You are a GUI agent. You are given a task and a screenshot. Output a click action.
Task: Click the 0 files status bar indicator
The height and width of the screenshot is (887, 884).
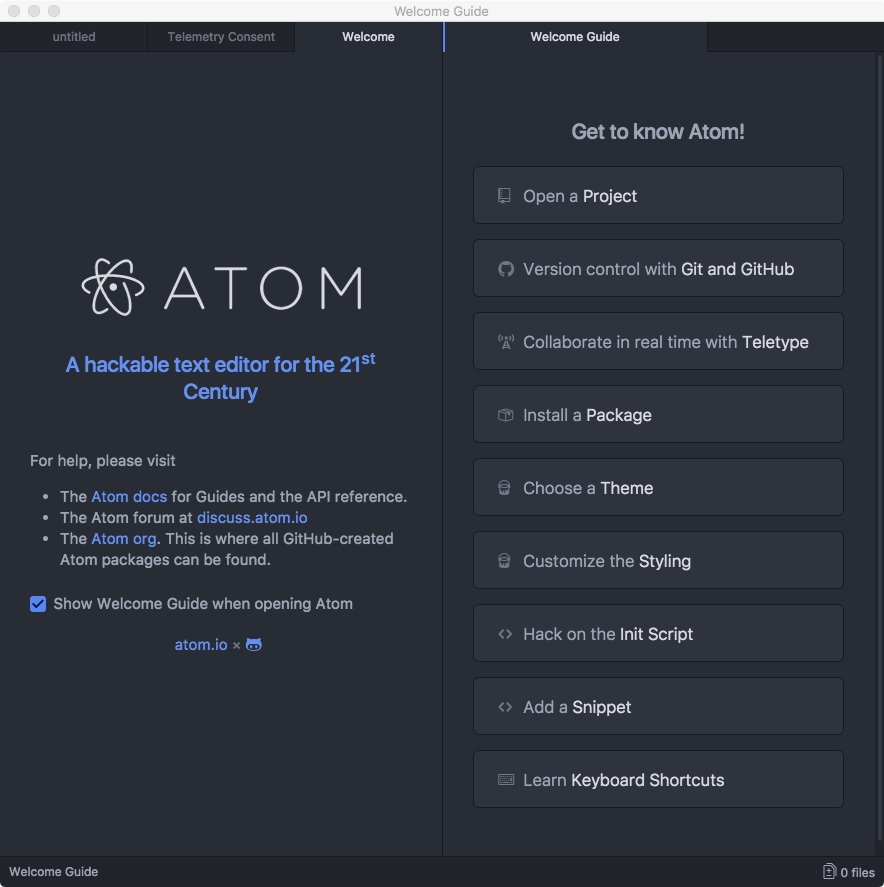849,872
